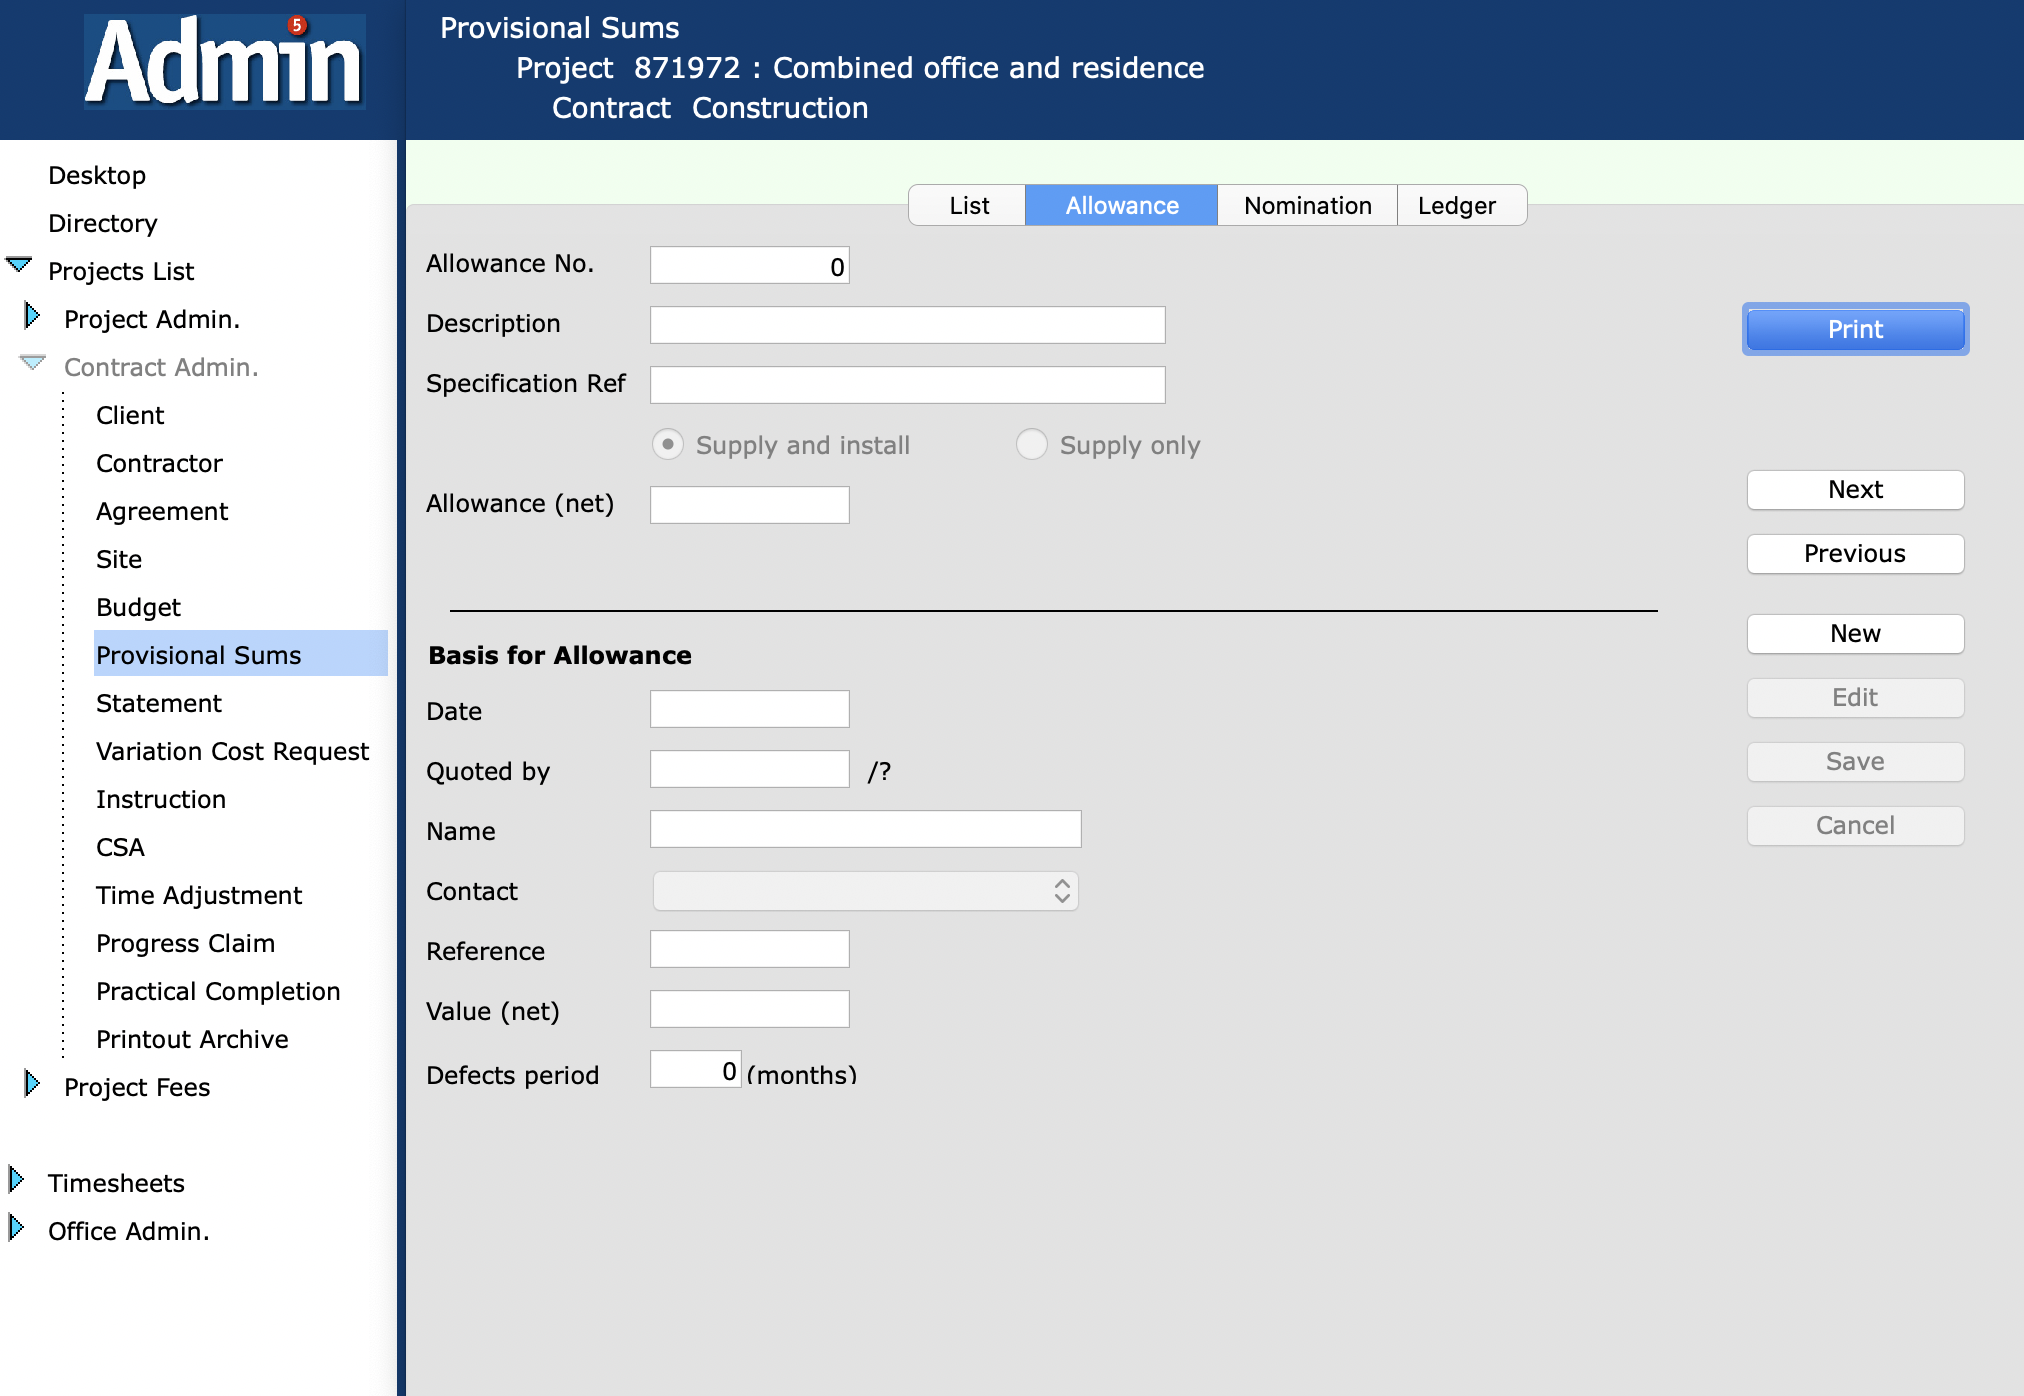The image size is (2024, 1396).
Task: Click the Admin logo
Action: pyautogui.click(x=224, y=64)
